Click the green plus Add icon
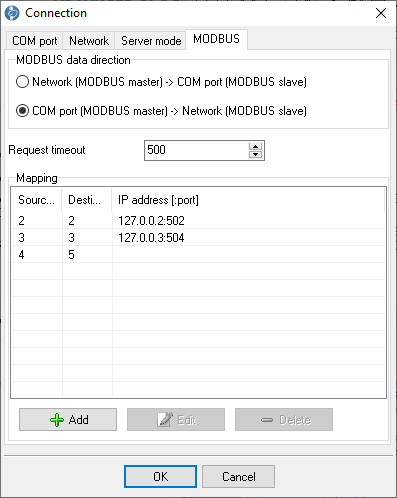The width and height of the screenshot is (397, 498). [57, 420]
